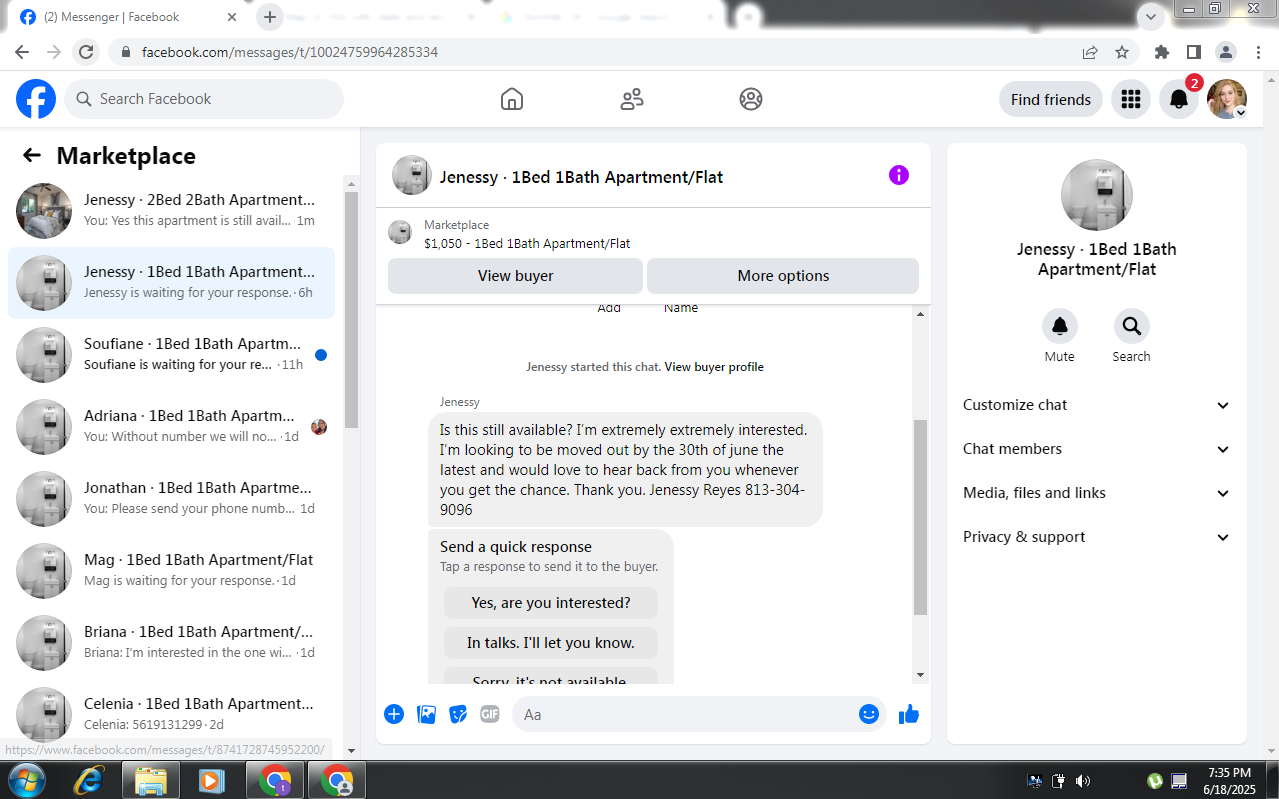
Task: Open Adriana 1Bed 1Bath conversation
Action: [172, 427]
